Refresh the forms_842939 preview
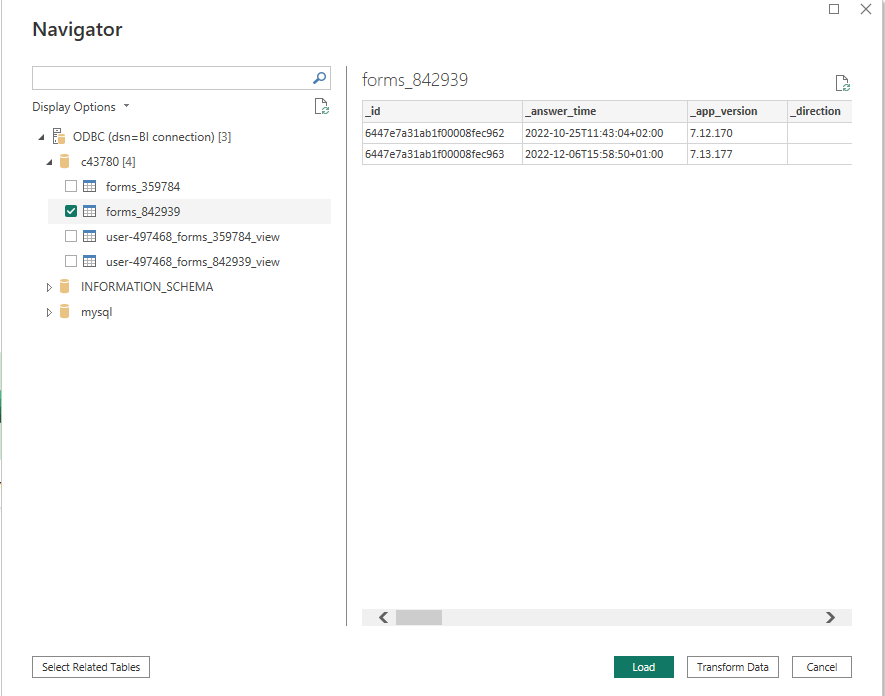Screen dimensions: 885x696 pos(843,83)
